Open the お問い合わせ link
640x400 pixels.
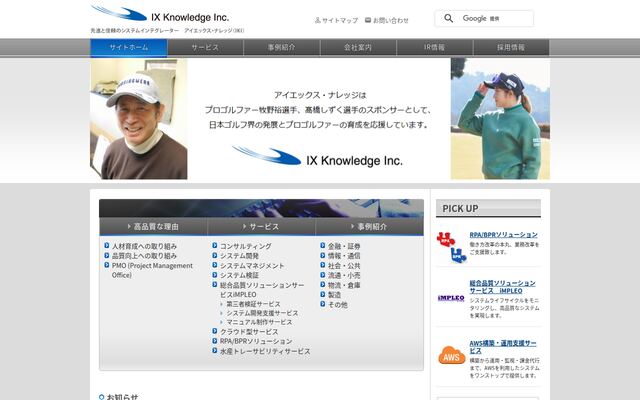pos(390,20)
